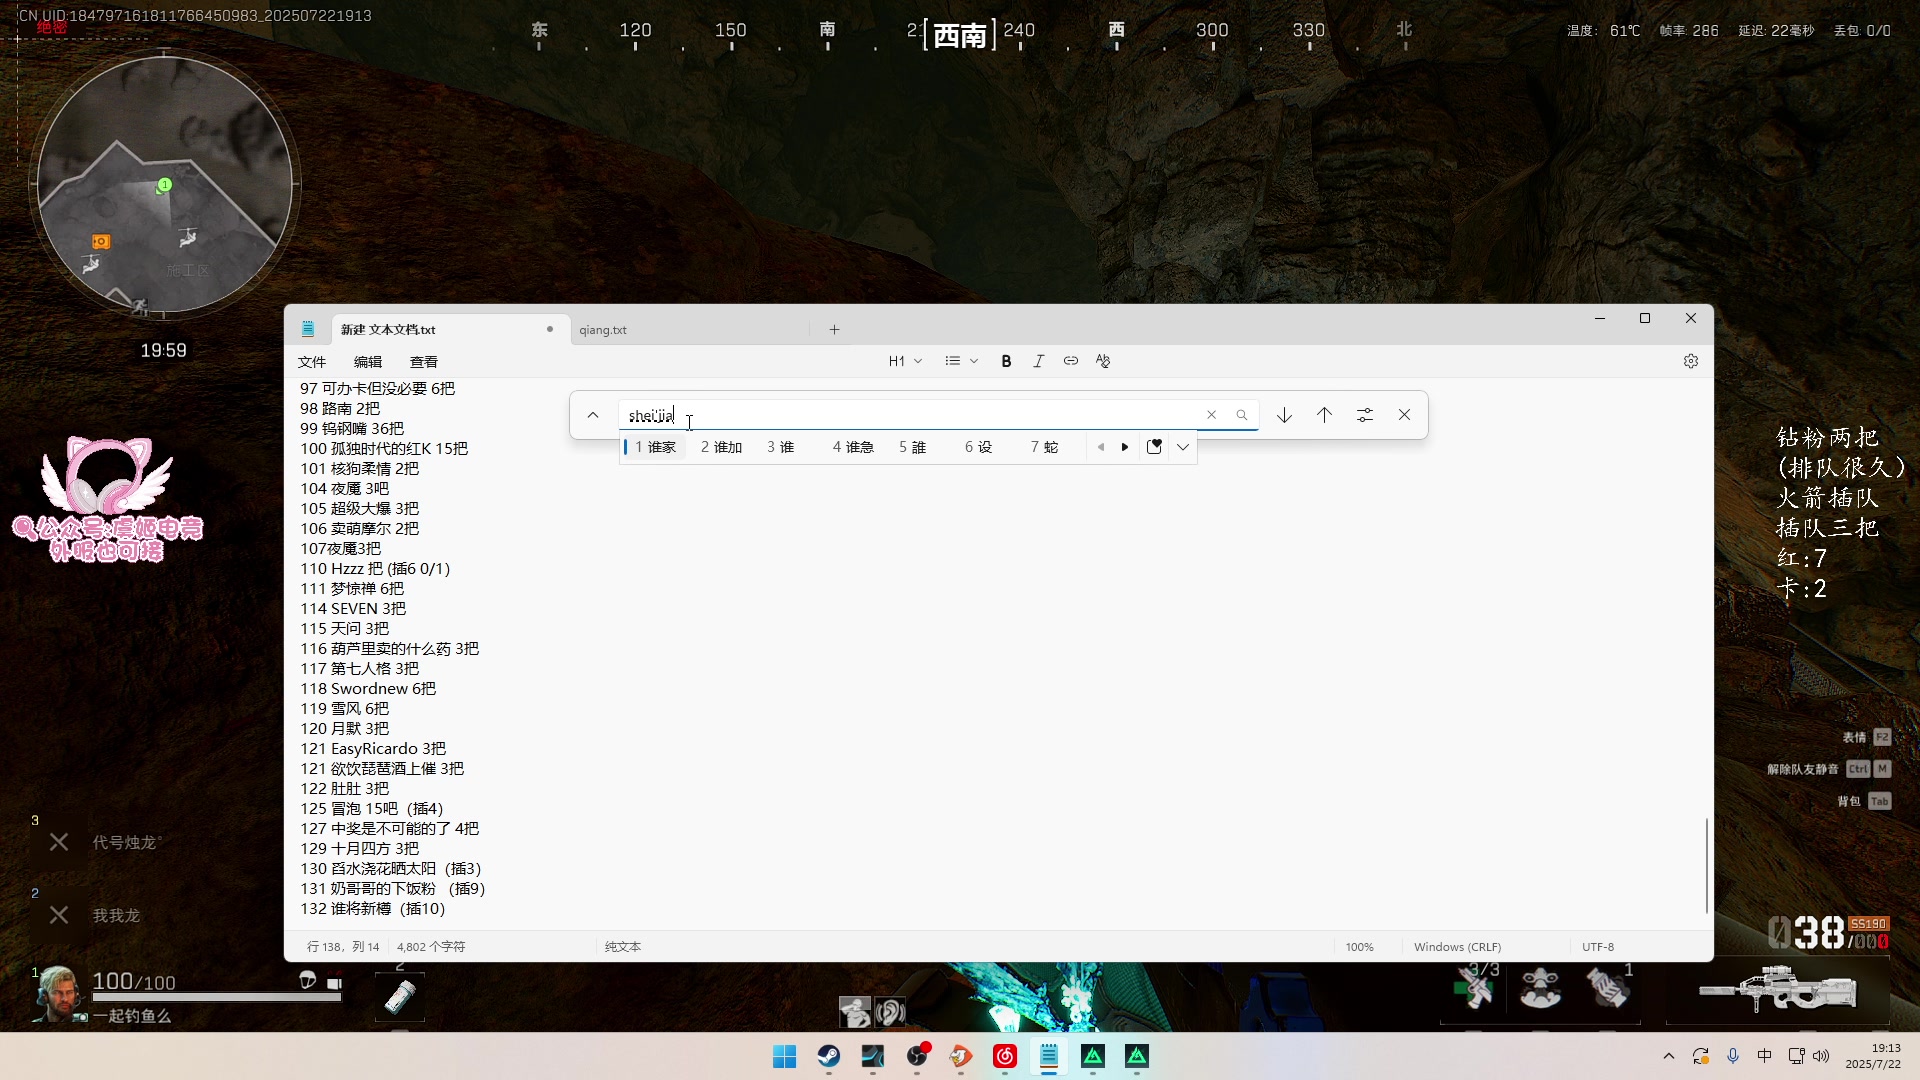
Task: Clear the search box text
Action: point(1211,415)
